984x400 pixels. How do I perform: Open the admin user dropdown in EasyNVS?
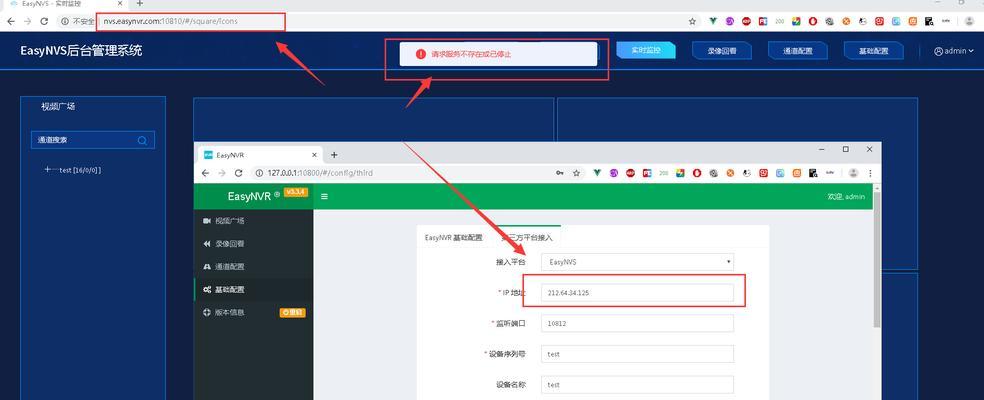pos(954,51)
